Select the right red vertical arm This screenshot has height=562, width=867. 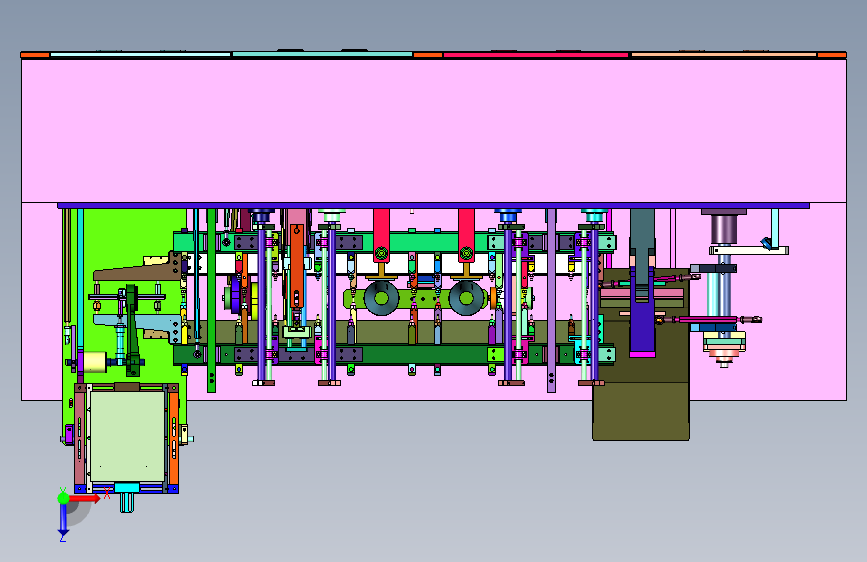coord(466,235)
